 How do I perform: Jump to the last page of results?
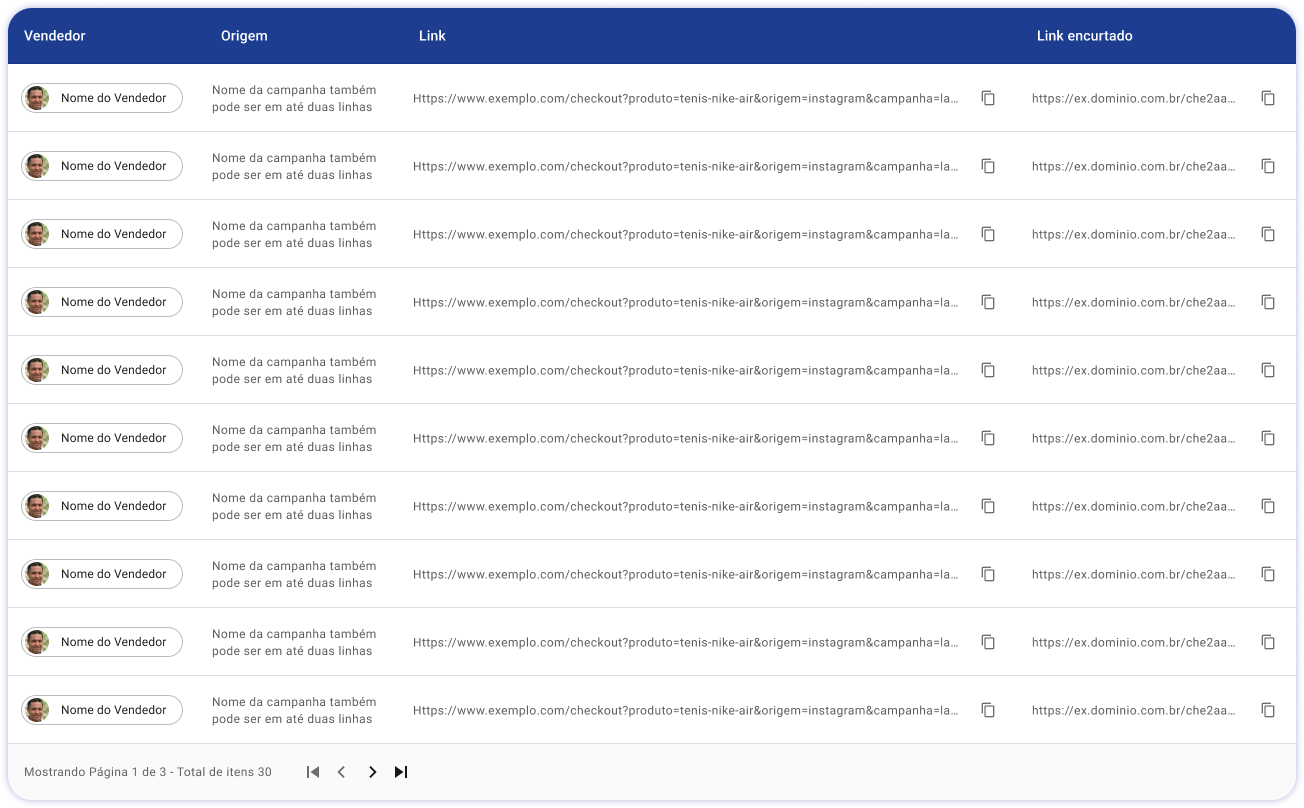pos(401,772)
